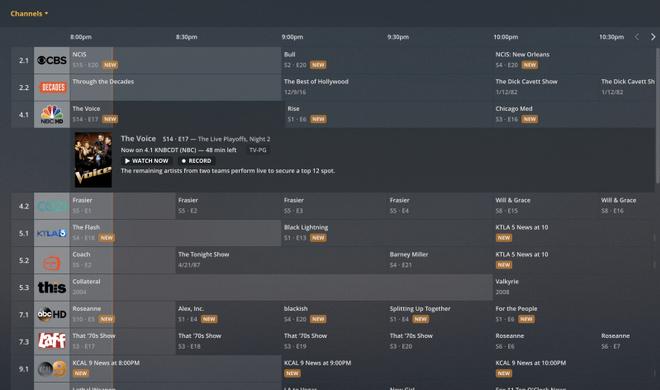The image size is (660, 390).
Task: Click the vertical scrollbar on the right
Action: point(657,116)
